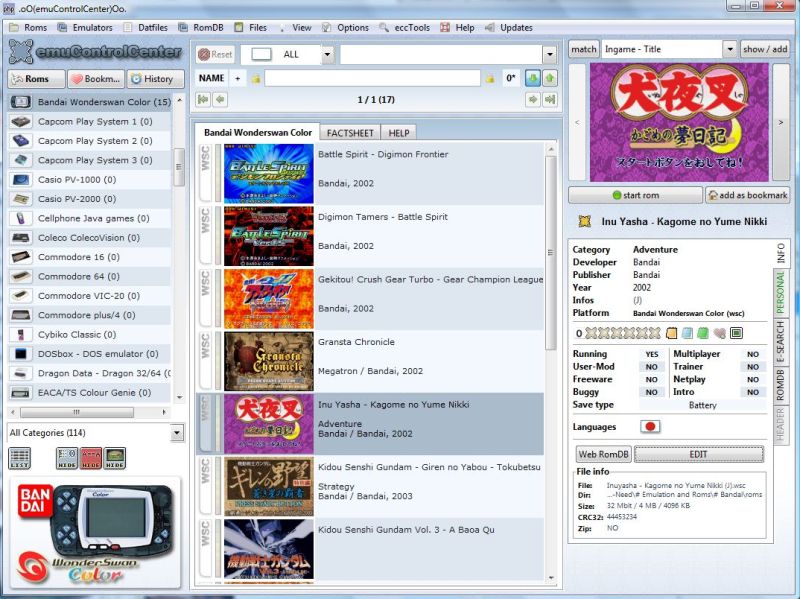Toggle the Trainer NO value
Viewport: 800px width, 599px height.
click(753, 367)
